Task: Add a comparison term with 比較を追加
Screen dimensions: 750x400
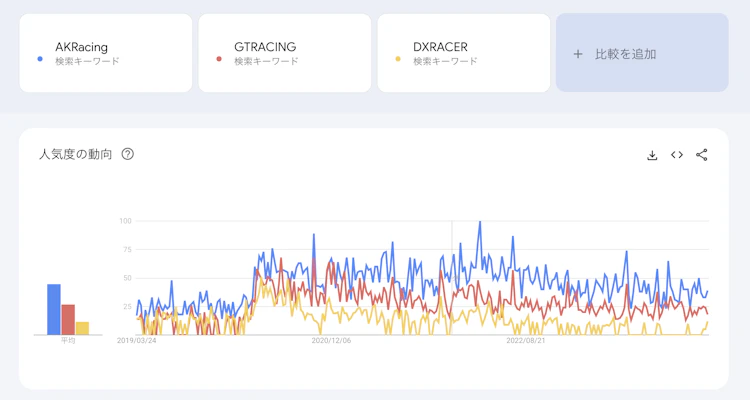Action: point(642,53)
